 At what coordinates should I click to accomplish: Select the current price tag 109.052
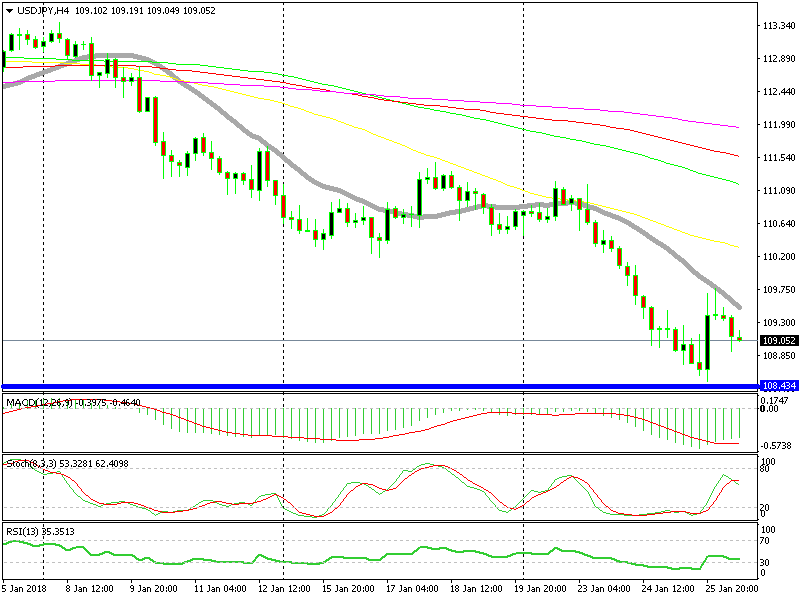[779, 340]
